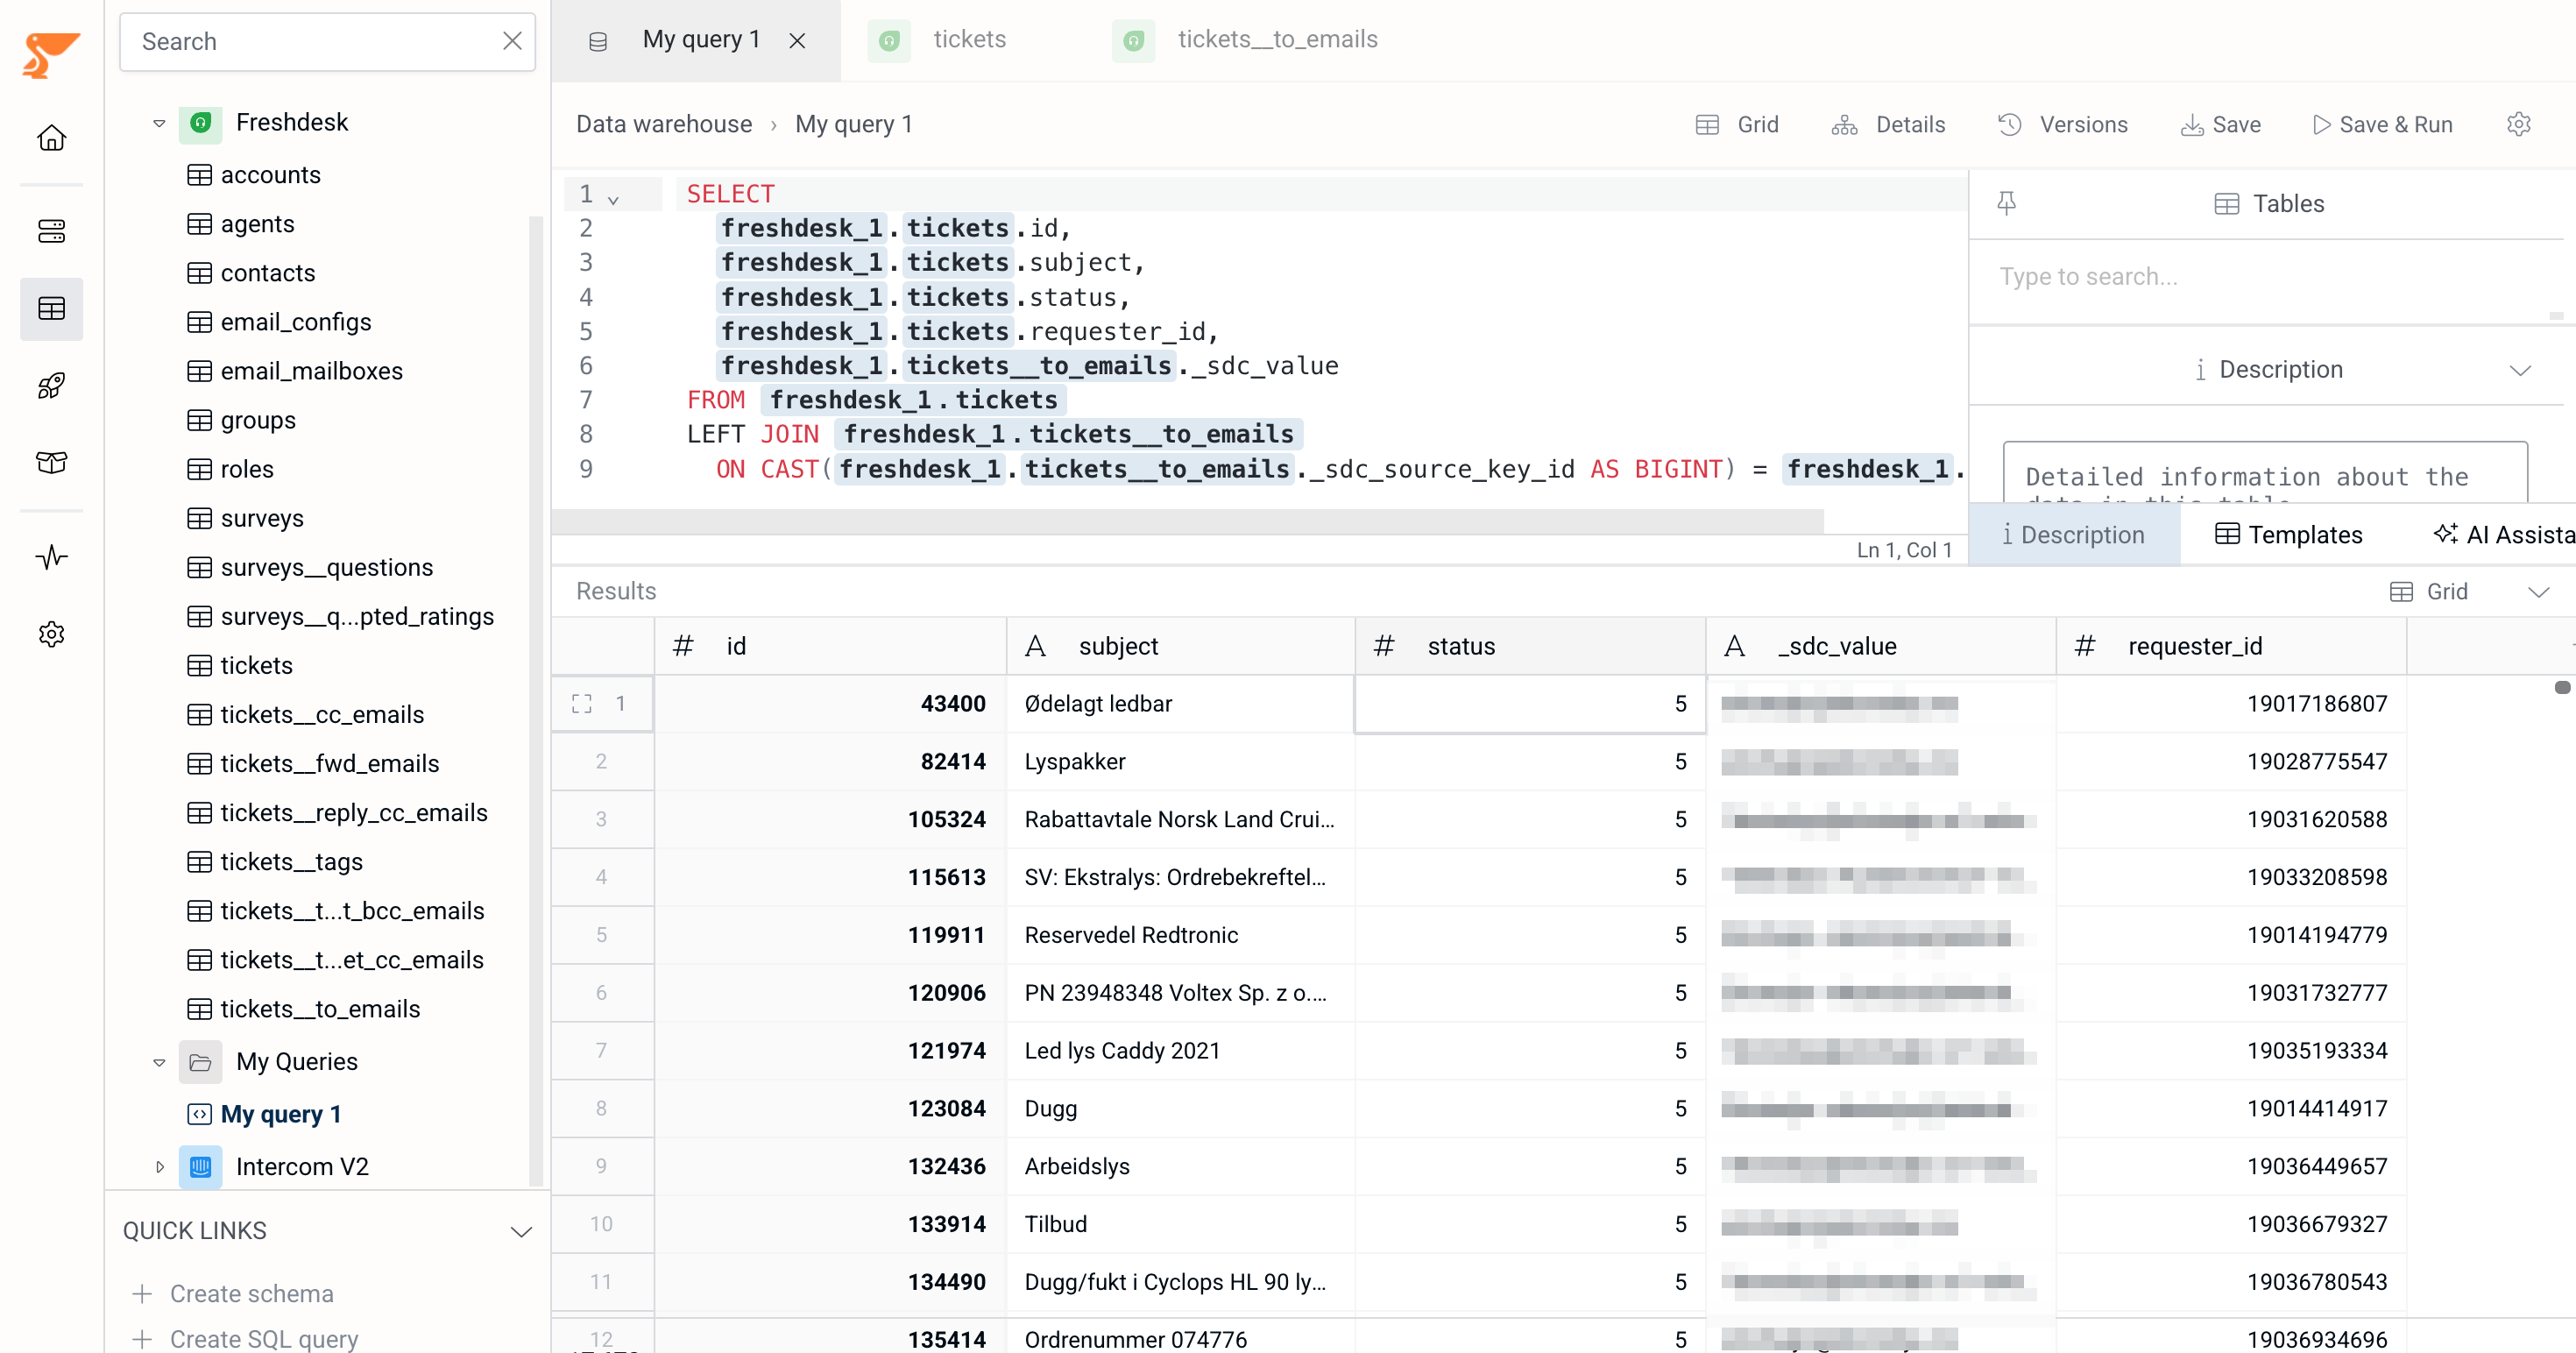Click the Create schema plus icon
This screenshot has height=1353, width=2576.
[x=142, y=1294]
